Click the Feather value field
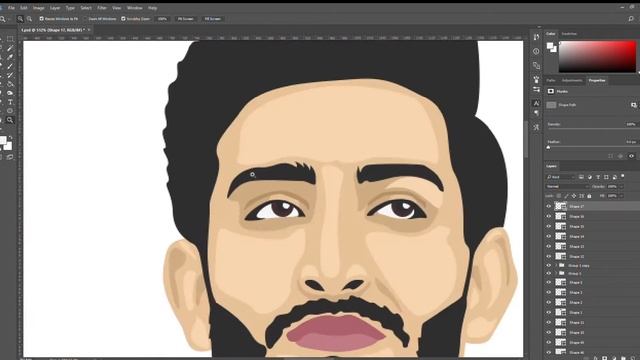 point(631,142)
